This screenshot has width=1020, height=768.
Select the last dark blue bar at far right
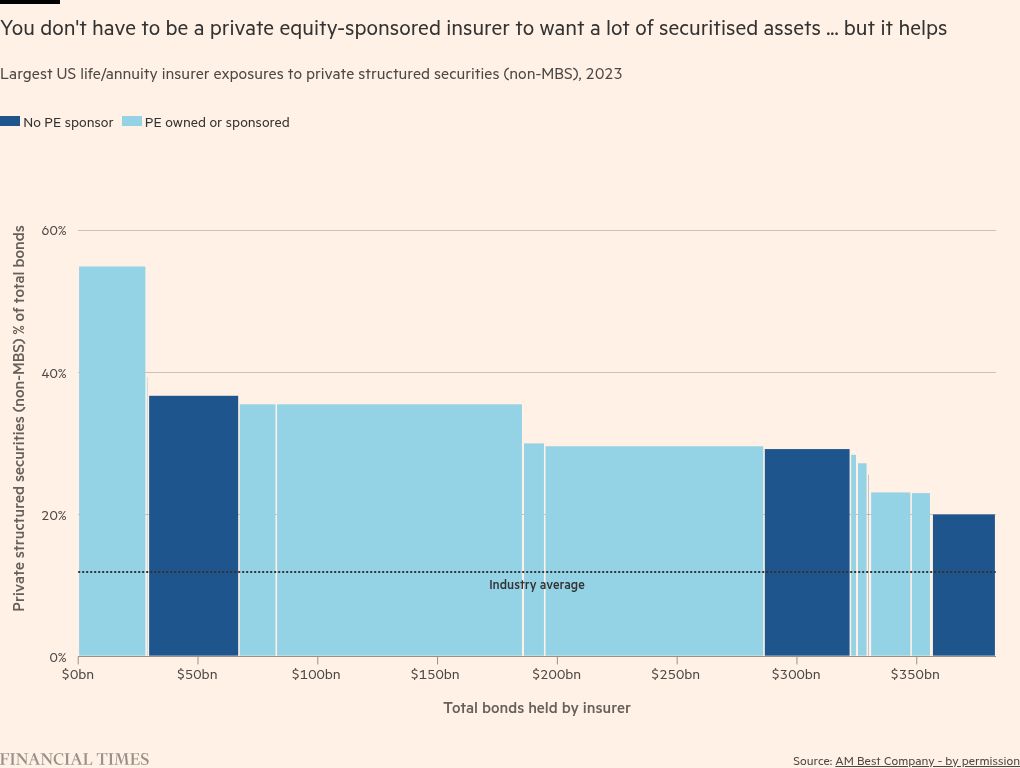tap(963, 585)
